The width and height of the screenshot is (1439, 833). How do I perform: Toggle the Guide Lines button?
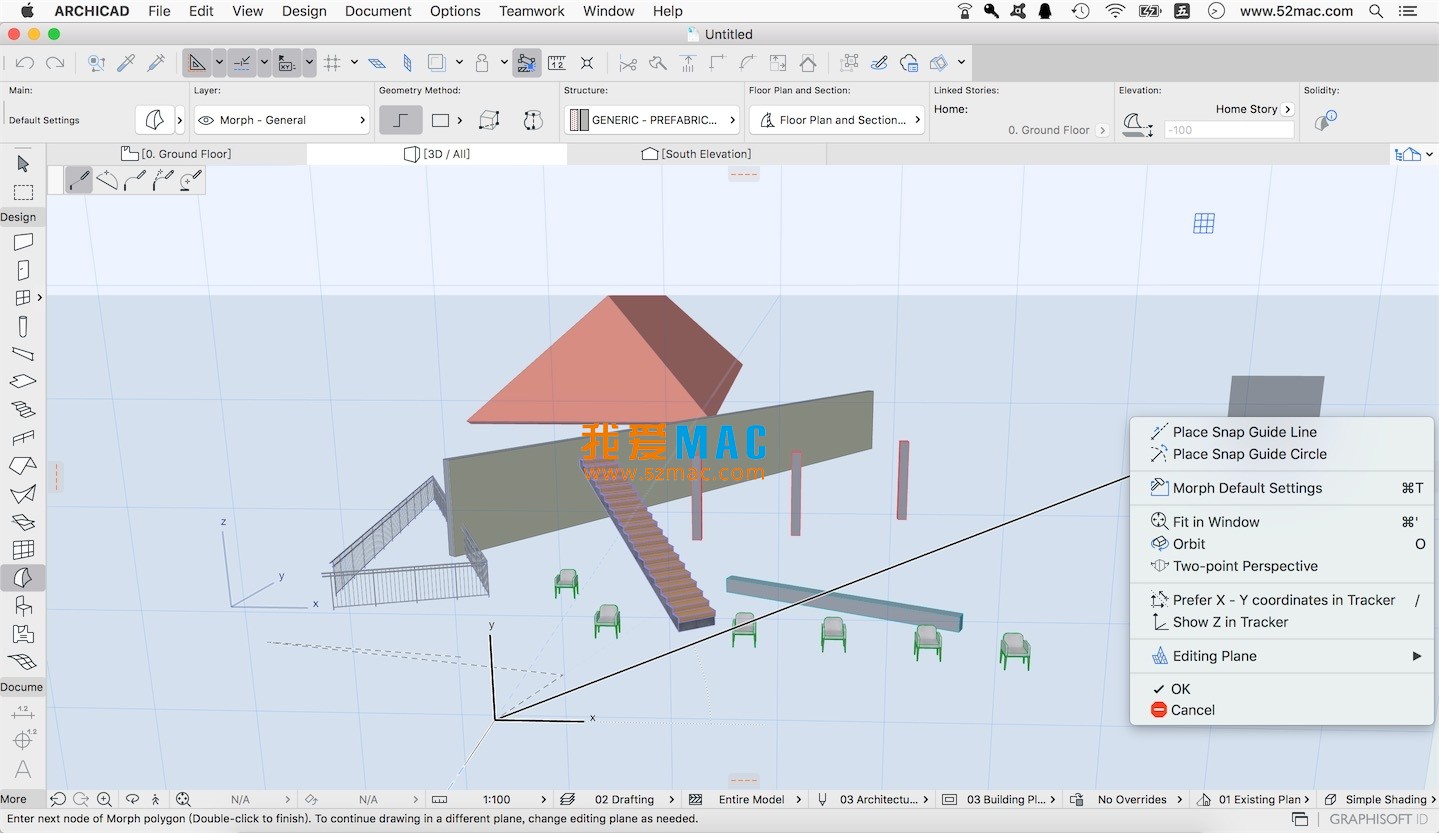198,62
